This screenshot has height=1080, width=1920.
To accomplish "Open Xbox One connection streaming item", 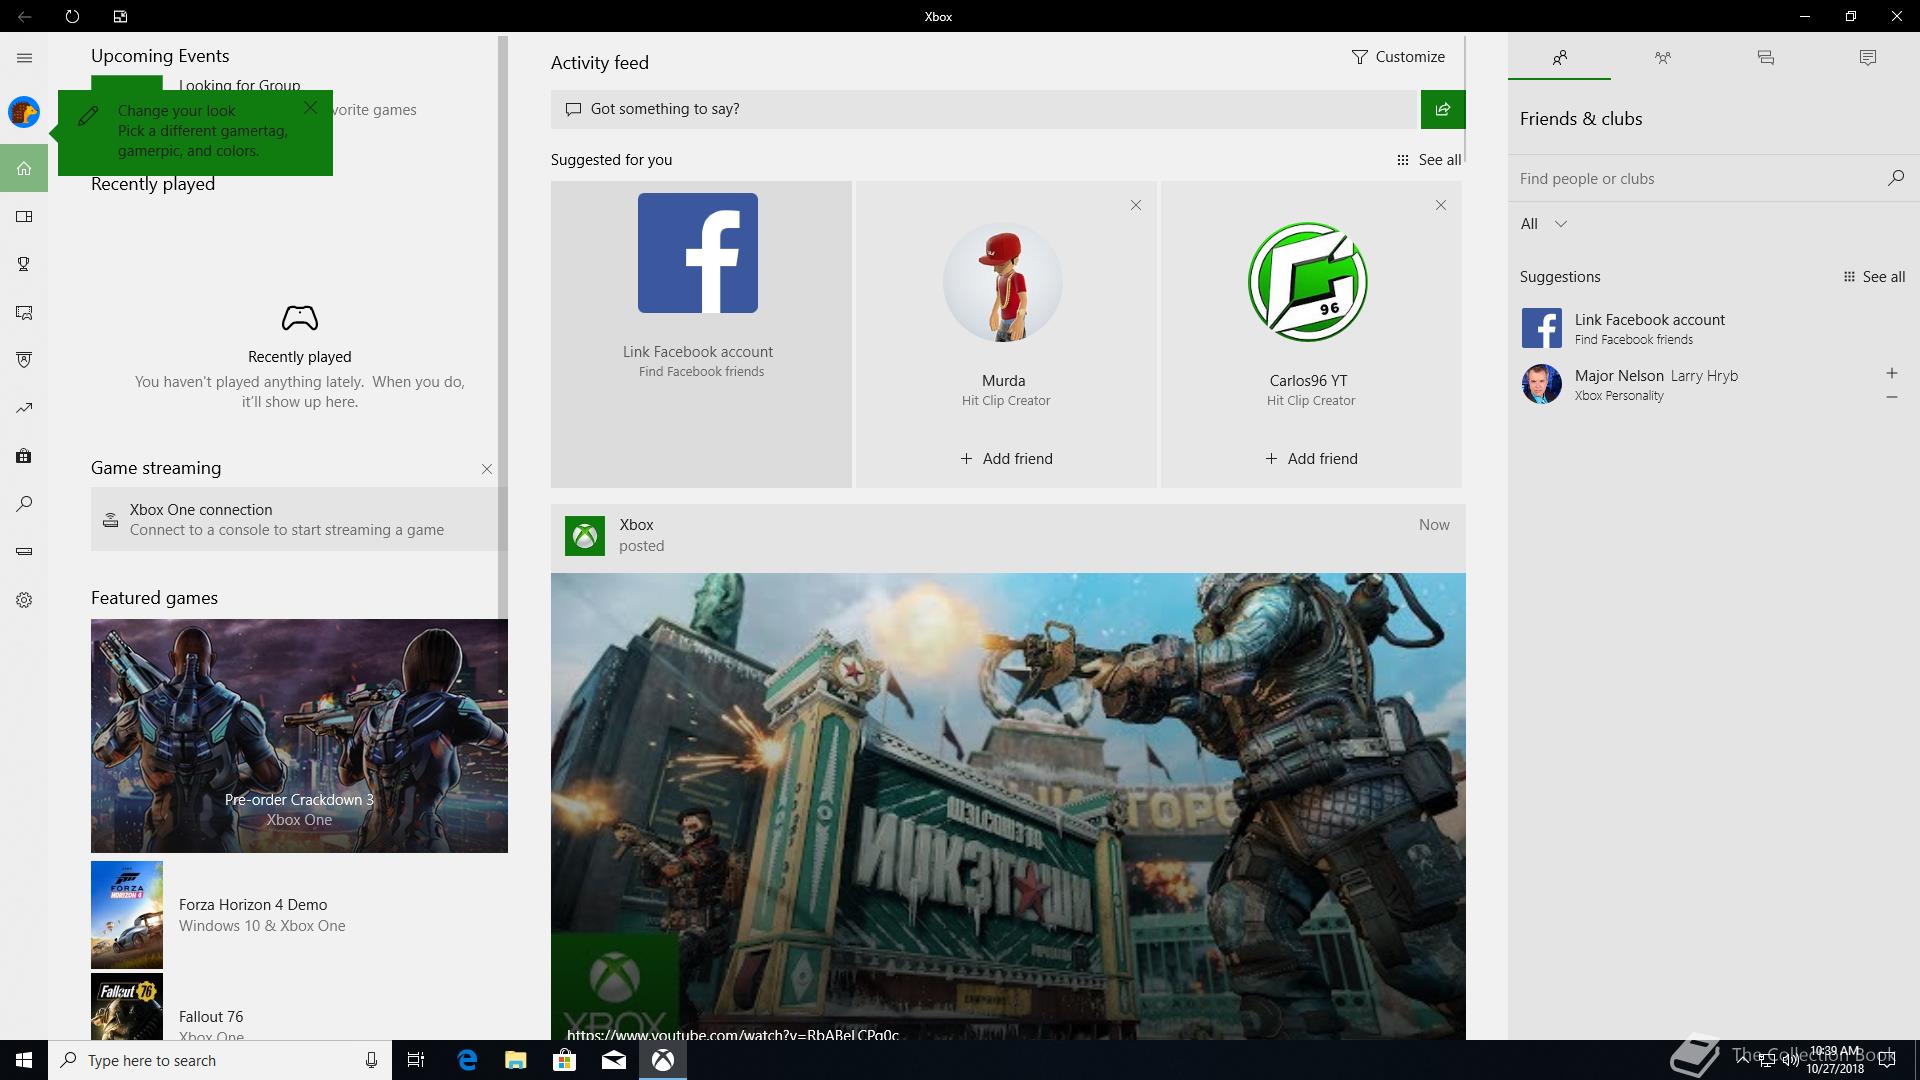I will [x=299, y=519].
